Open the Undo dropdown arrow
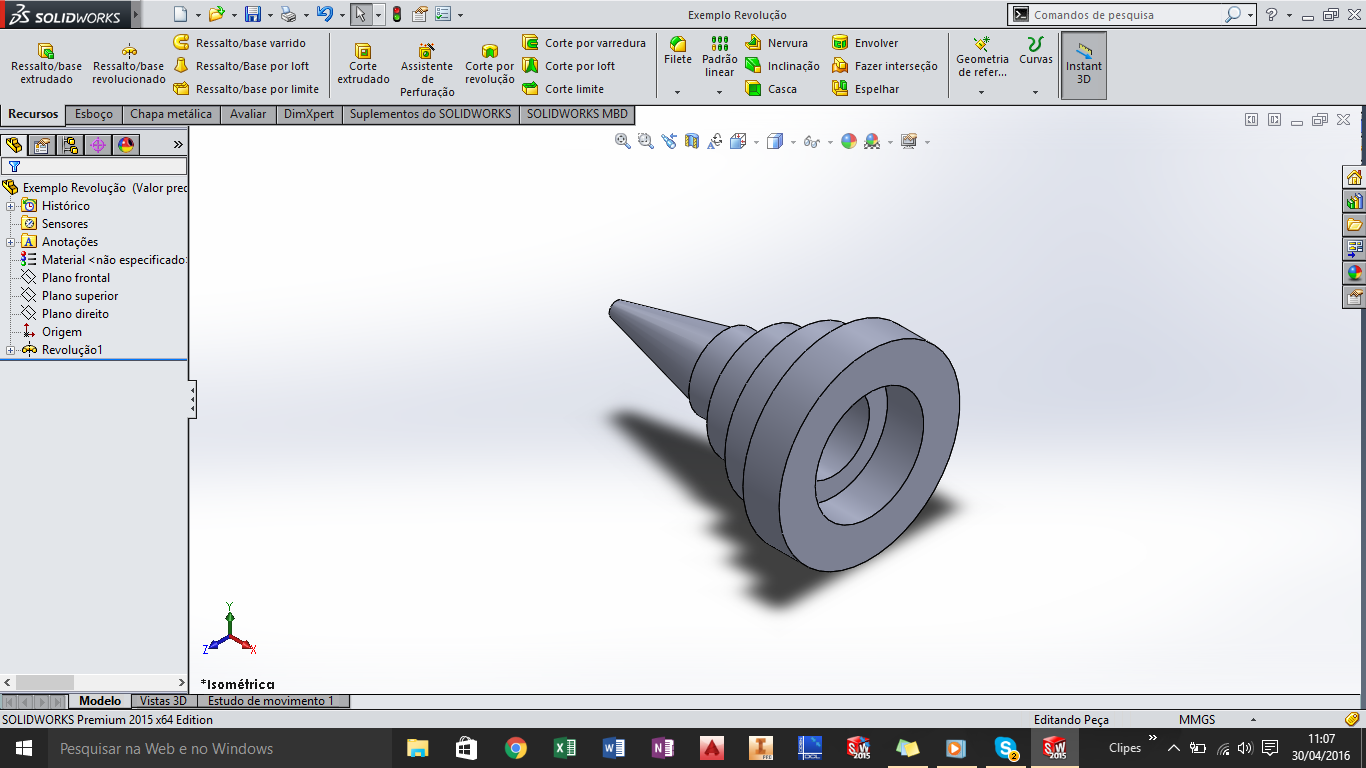Viewport: 1366px width, 768px height. 342,15
